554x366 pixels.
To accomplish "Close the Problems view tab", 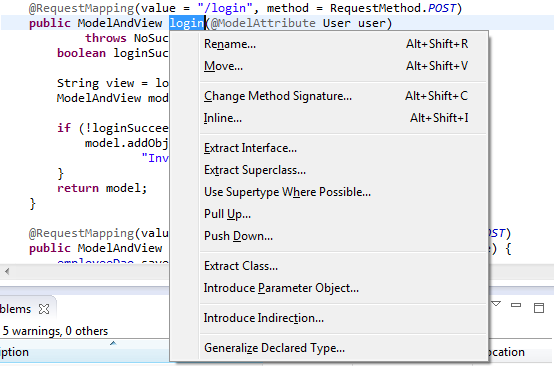I will pyautogui.click(x=44, y=309).
